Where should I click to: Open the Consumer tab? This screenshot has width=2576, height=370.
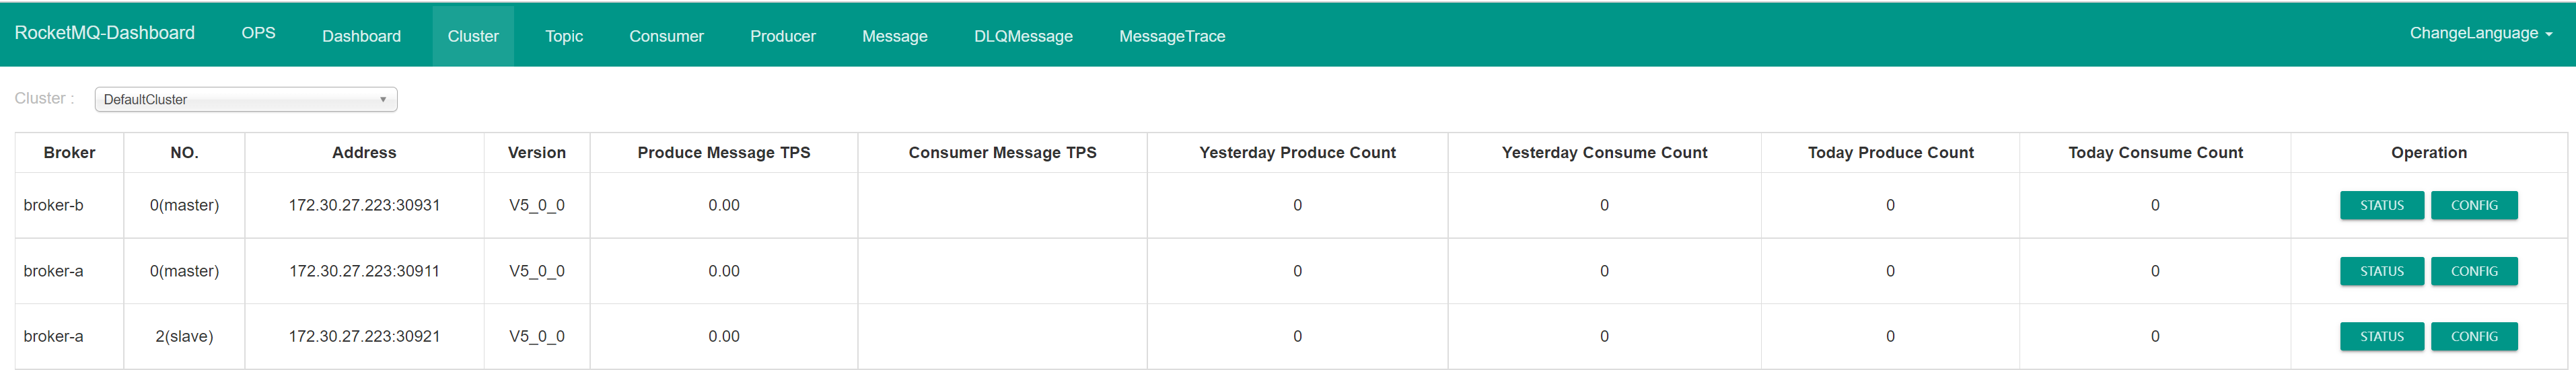point(666,36)
